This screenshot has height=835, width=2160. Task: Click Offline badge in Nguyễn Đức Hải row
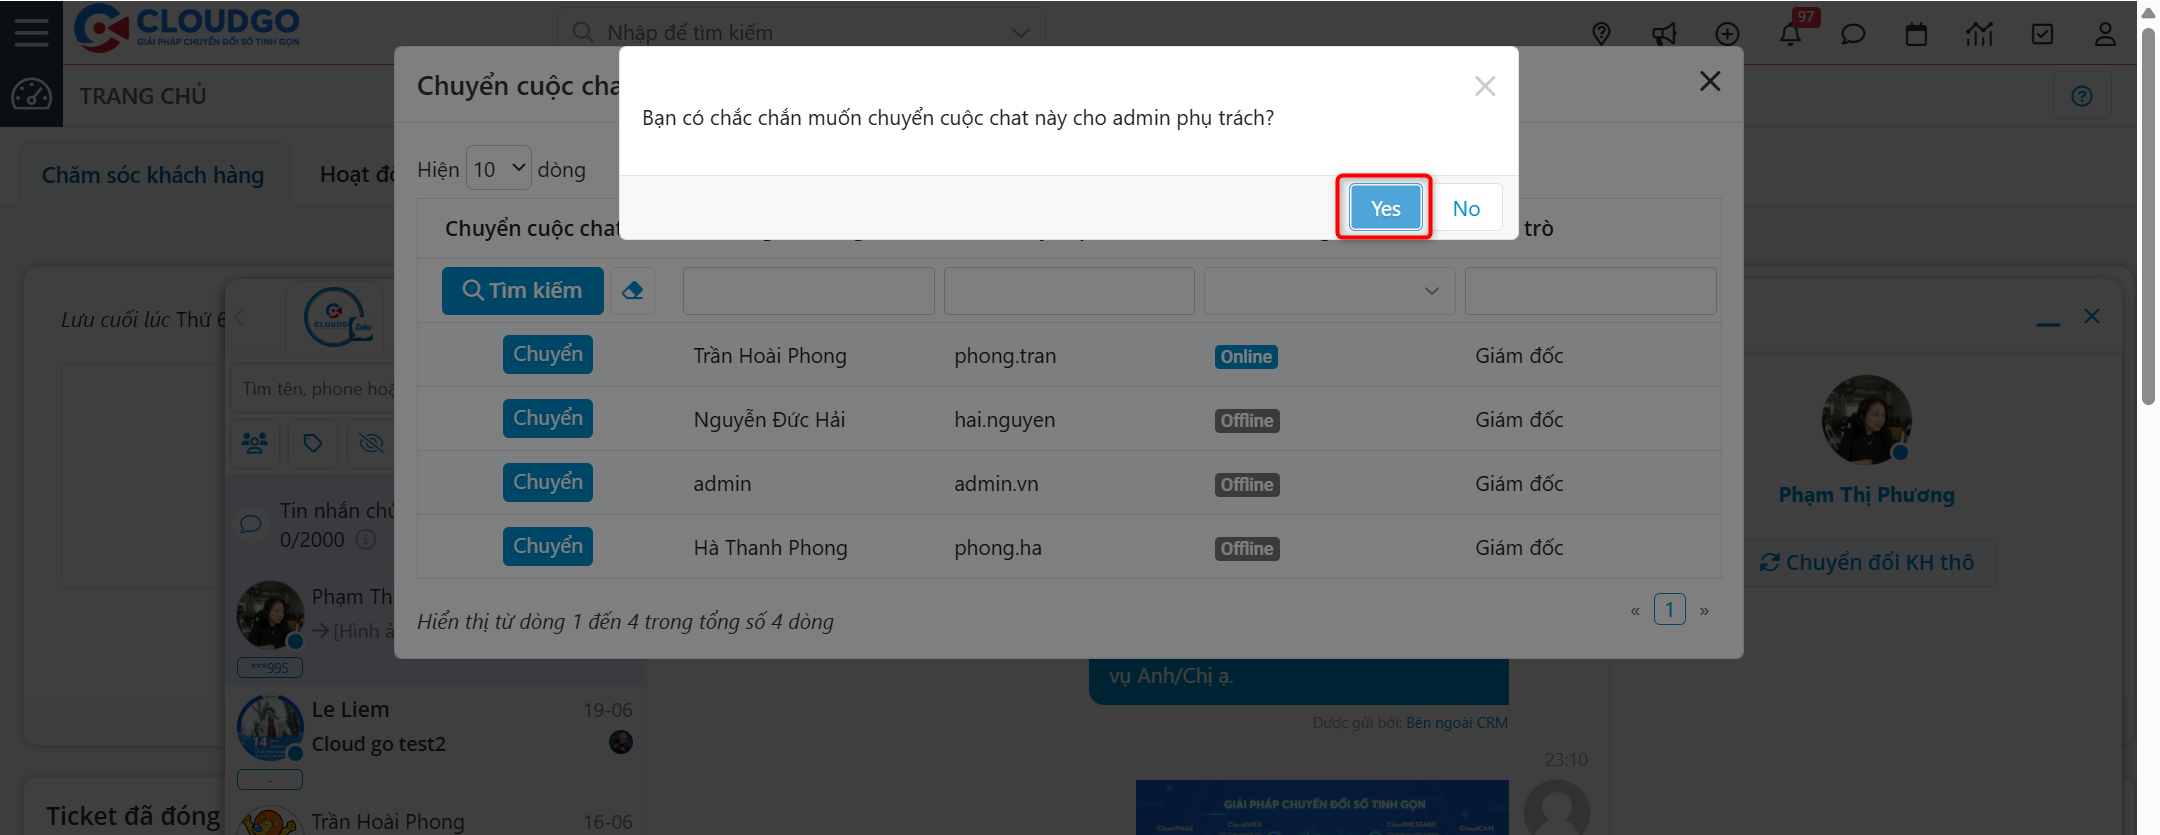click(x=1247, y=421)
